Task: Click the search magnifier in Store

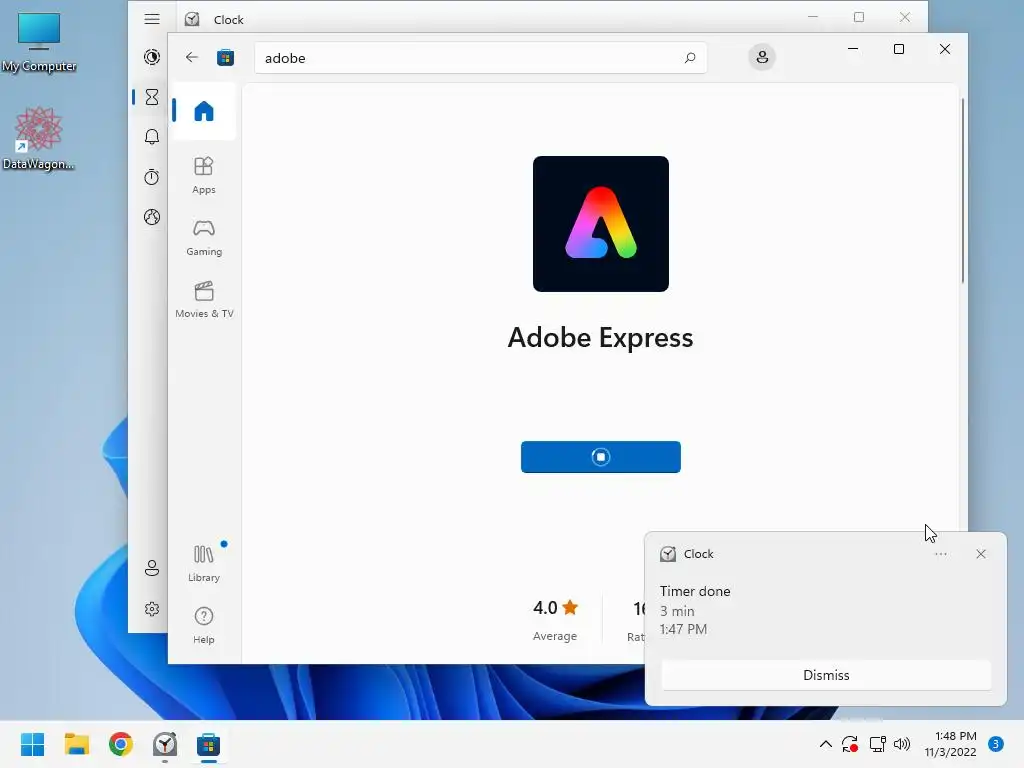Action: [690, 57]
